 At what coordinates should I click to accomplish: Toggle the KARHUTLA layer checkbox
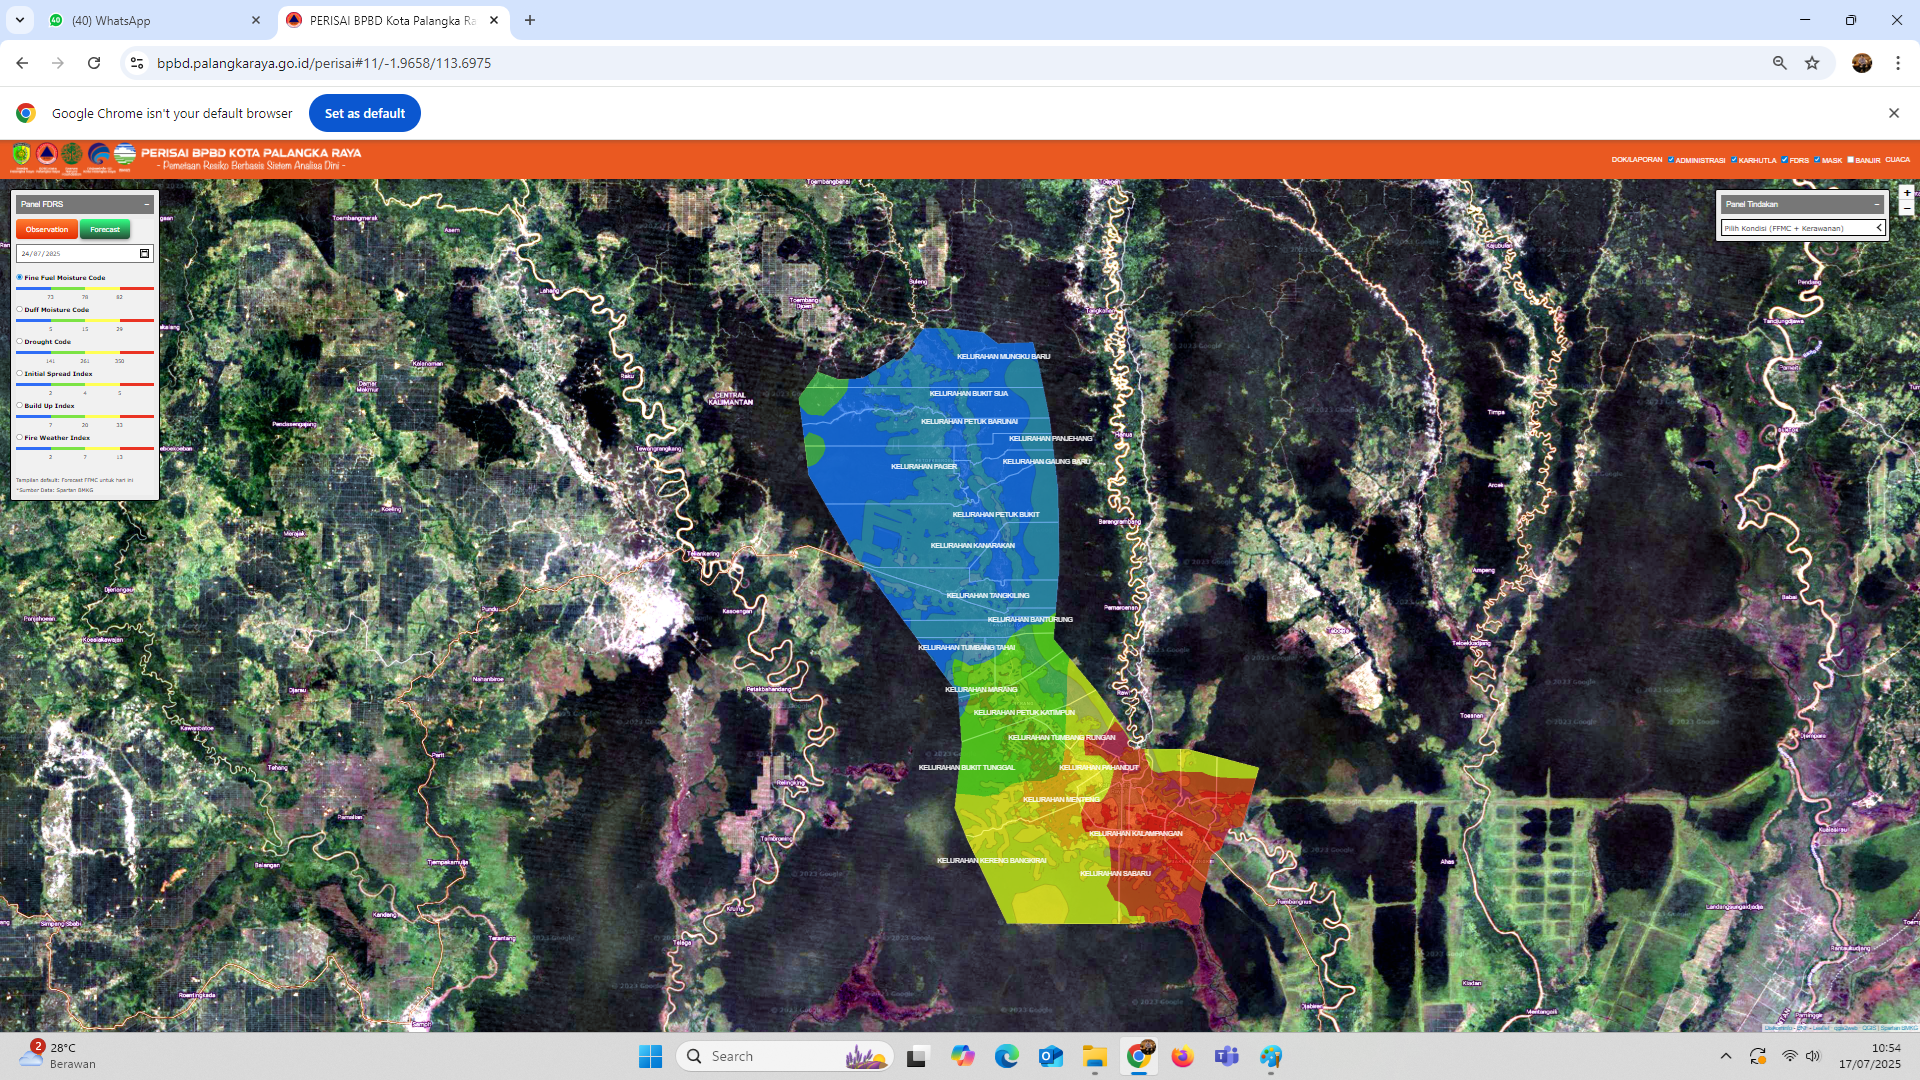(1734, 159)
